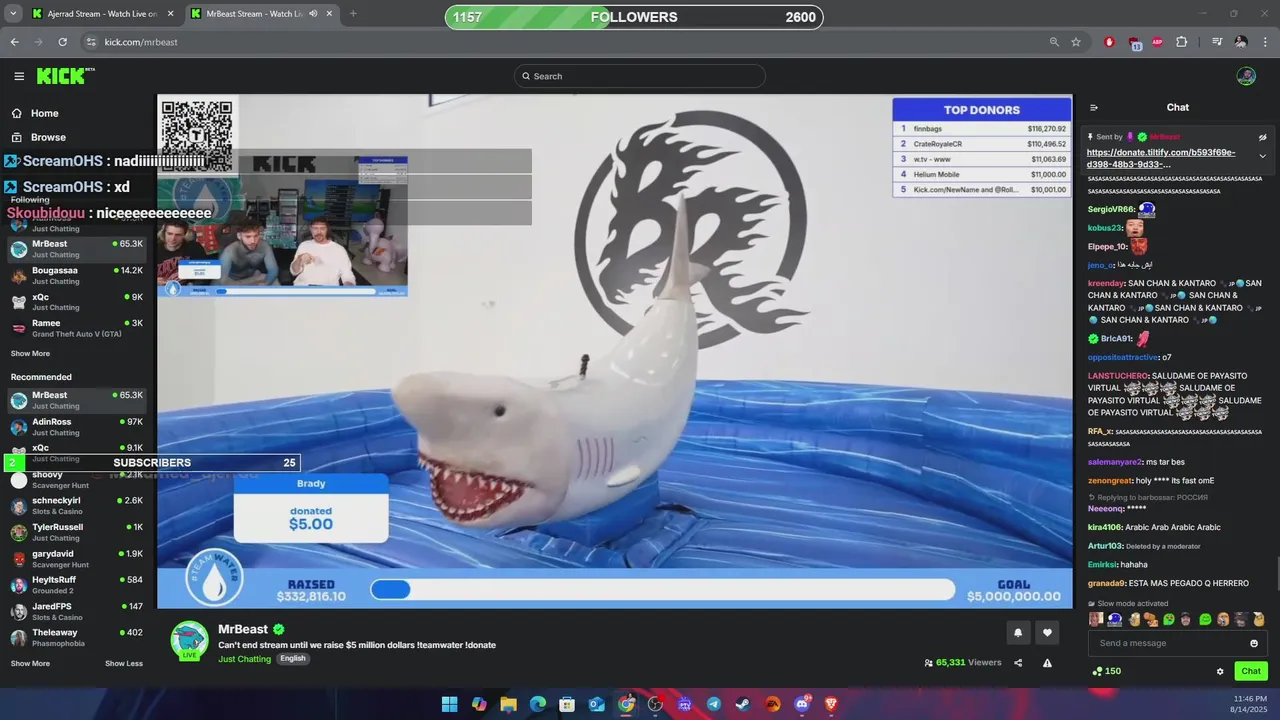
Task: Click the English language tag
Action: point(293,659)
